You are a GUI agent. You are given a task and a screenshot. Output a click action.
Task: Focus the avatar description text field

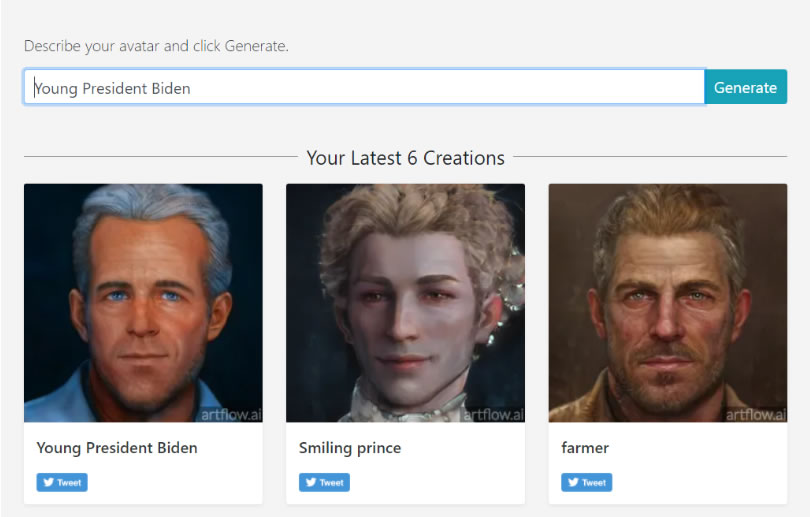(364, 87)
